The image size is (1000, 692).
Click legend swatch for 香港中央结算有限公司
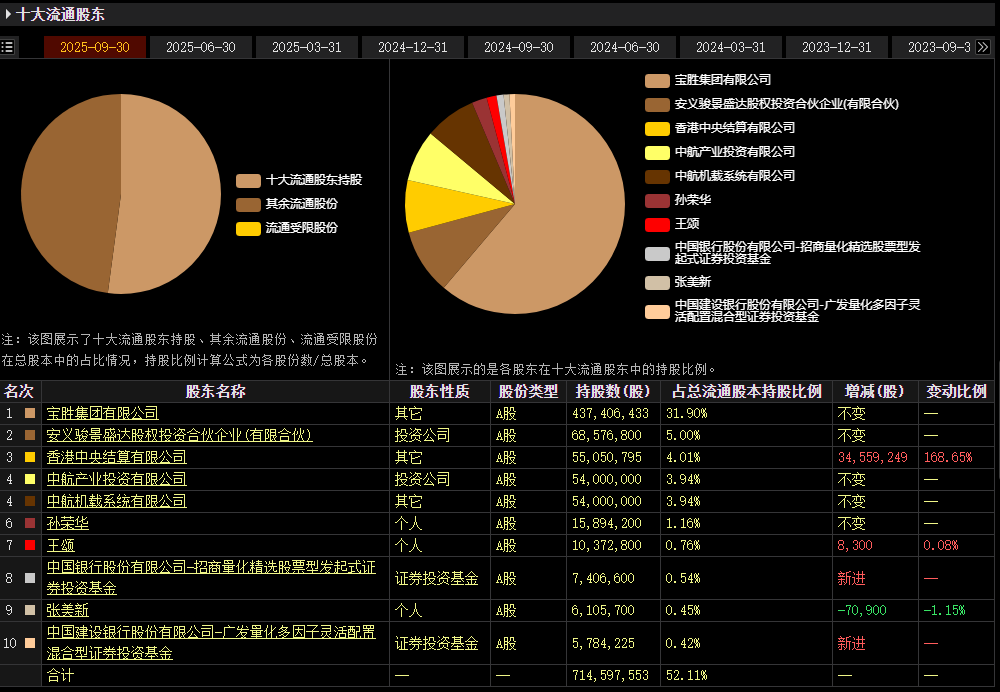[x=657, y=128]
